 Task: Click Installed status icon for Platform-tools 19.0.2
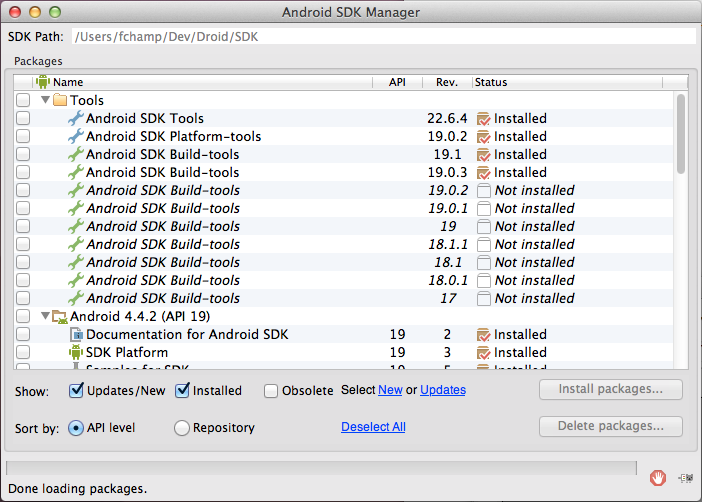point(484,137)
